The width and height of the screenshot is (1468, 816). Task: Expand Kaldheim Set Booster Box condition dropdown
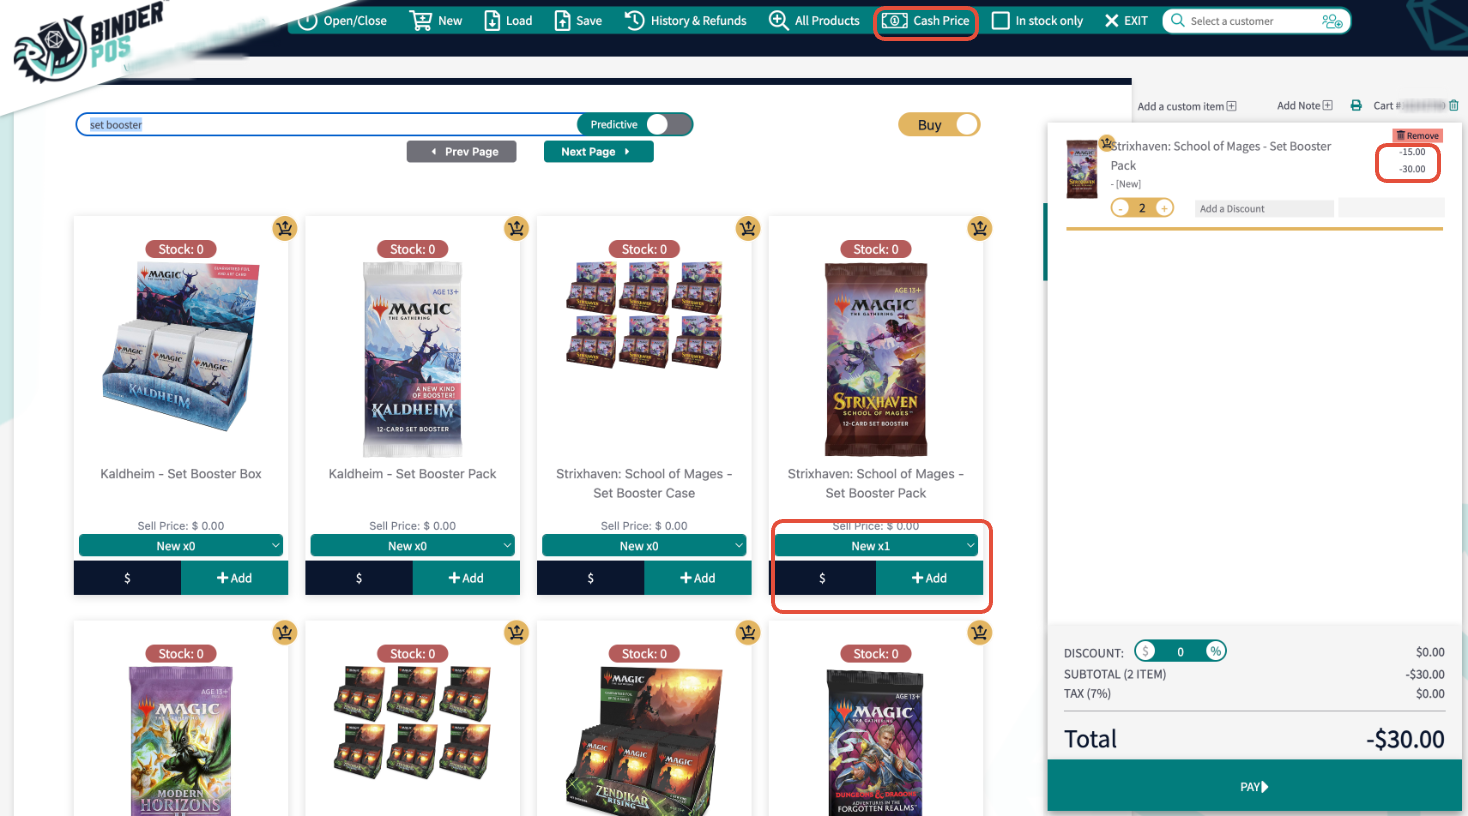pyautogui.click(x=181, y=546)
